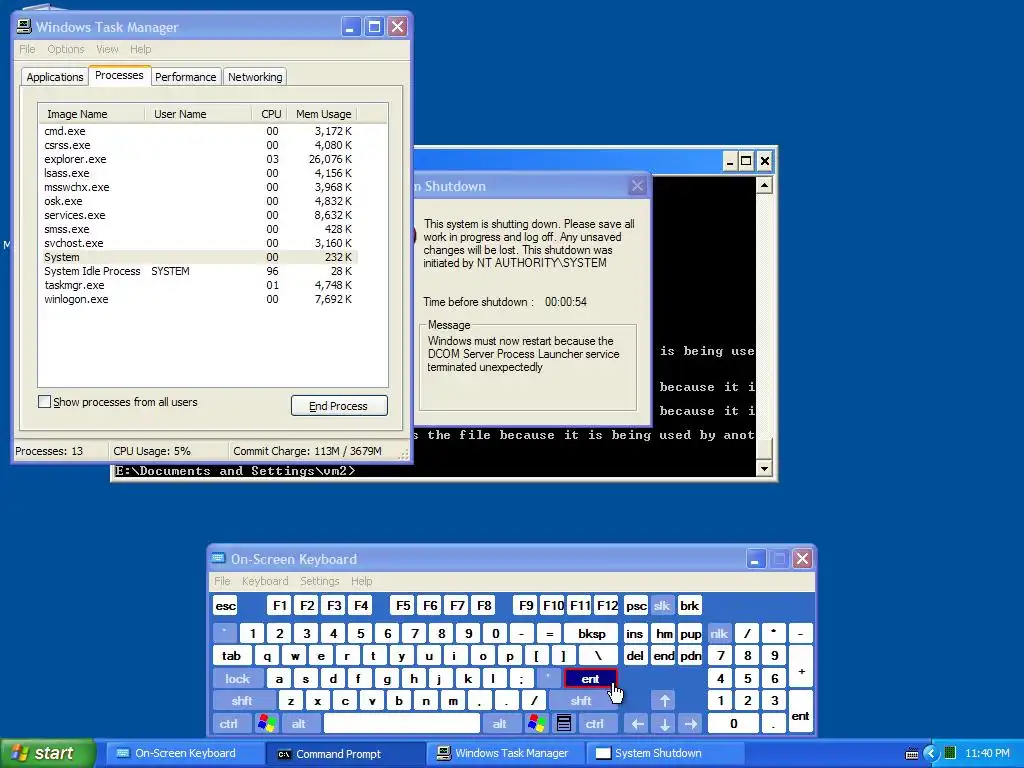Close the System Shutdown dialog

pyautogui.click(x=637, y=186)
